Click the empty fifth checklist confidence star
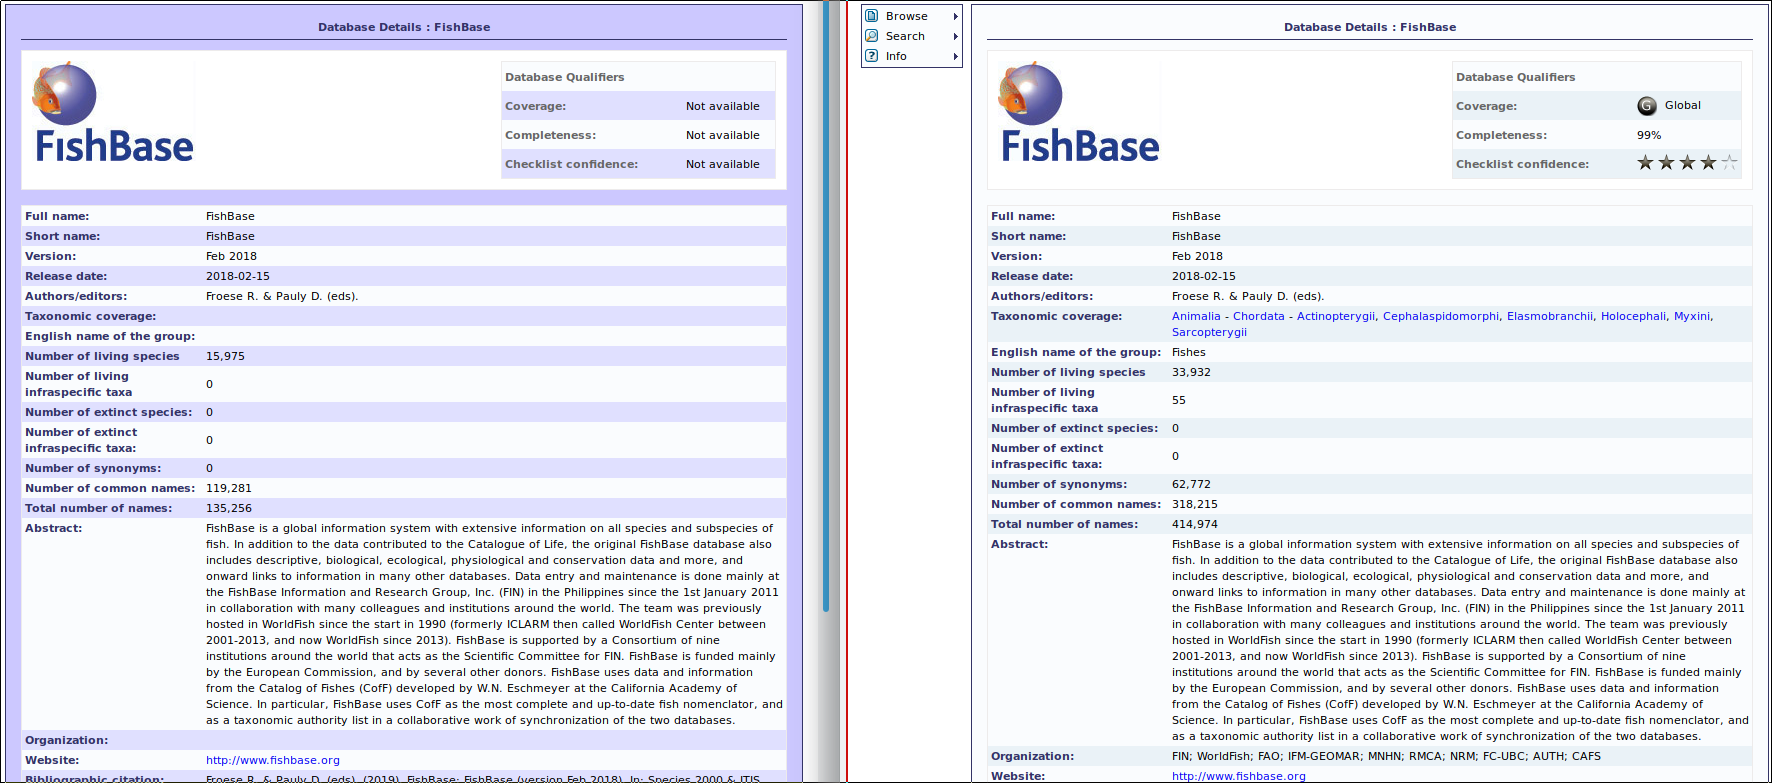 click(1729, 163)
